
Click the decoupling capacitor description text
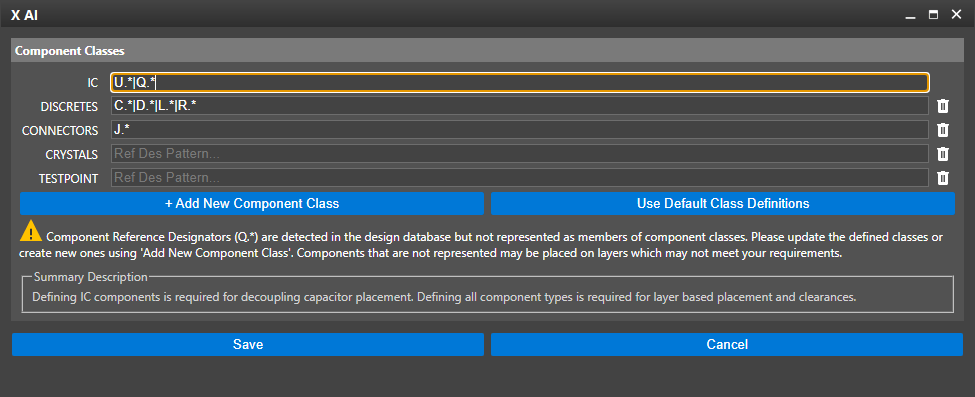pos(444,297)
